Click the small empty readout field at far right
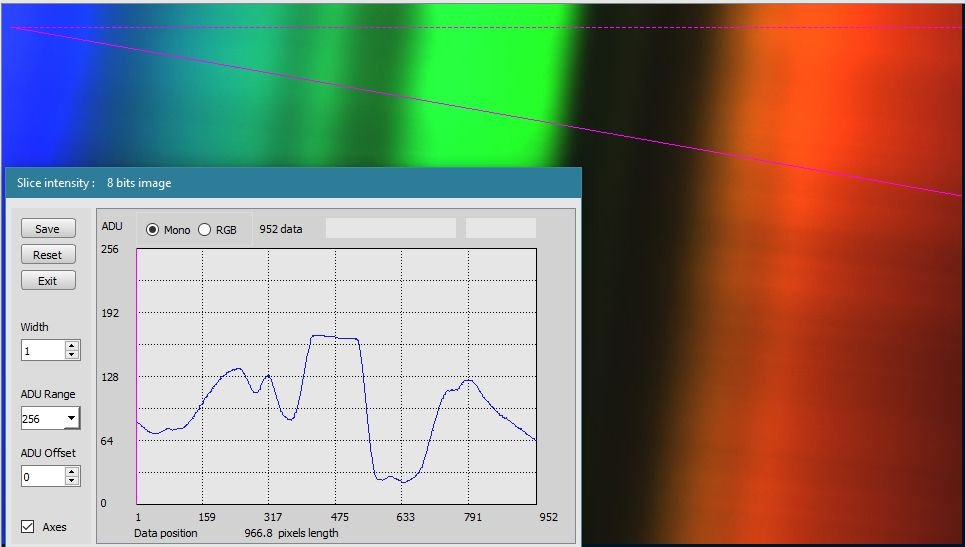This screenshot has width=965, height=547. coord(500,229)
